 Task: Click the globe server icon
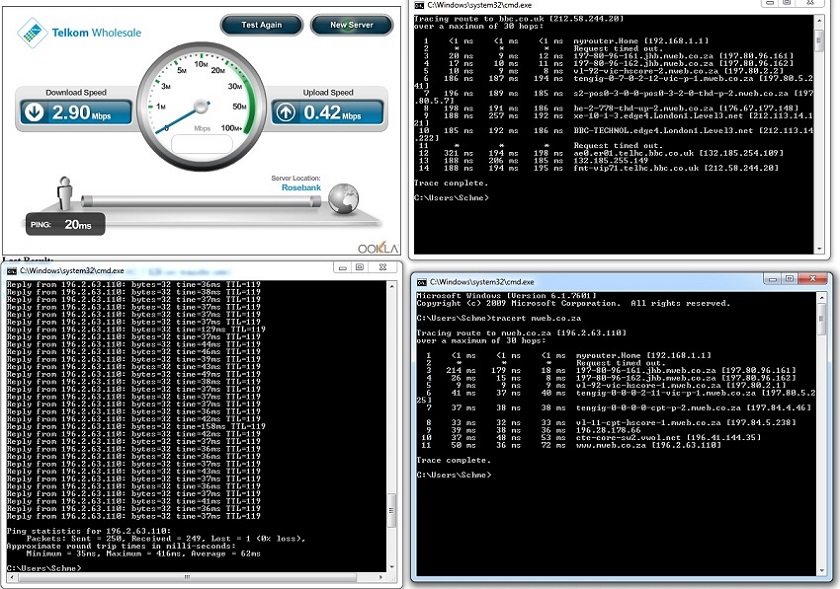(x=345, y=197)
